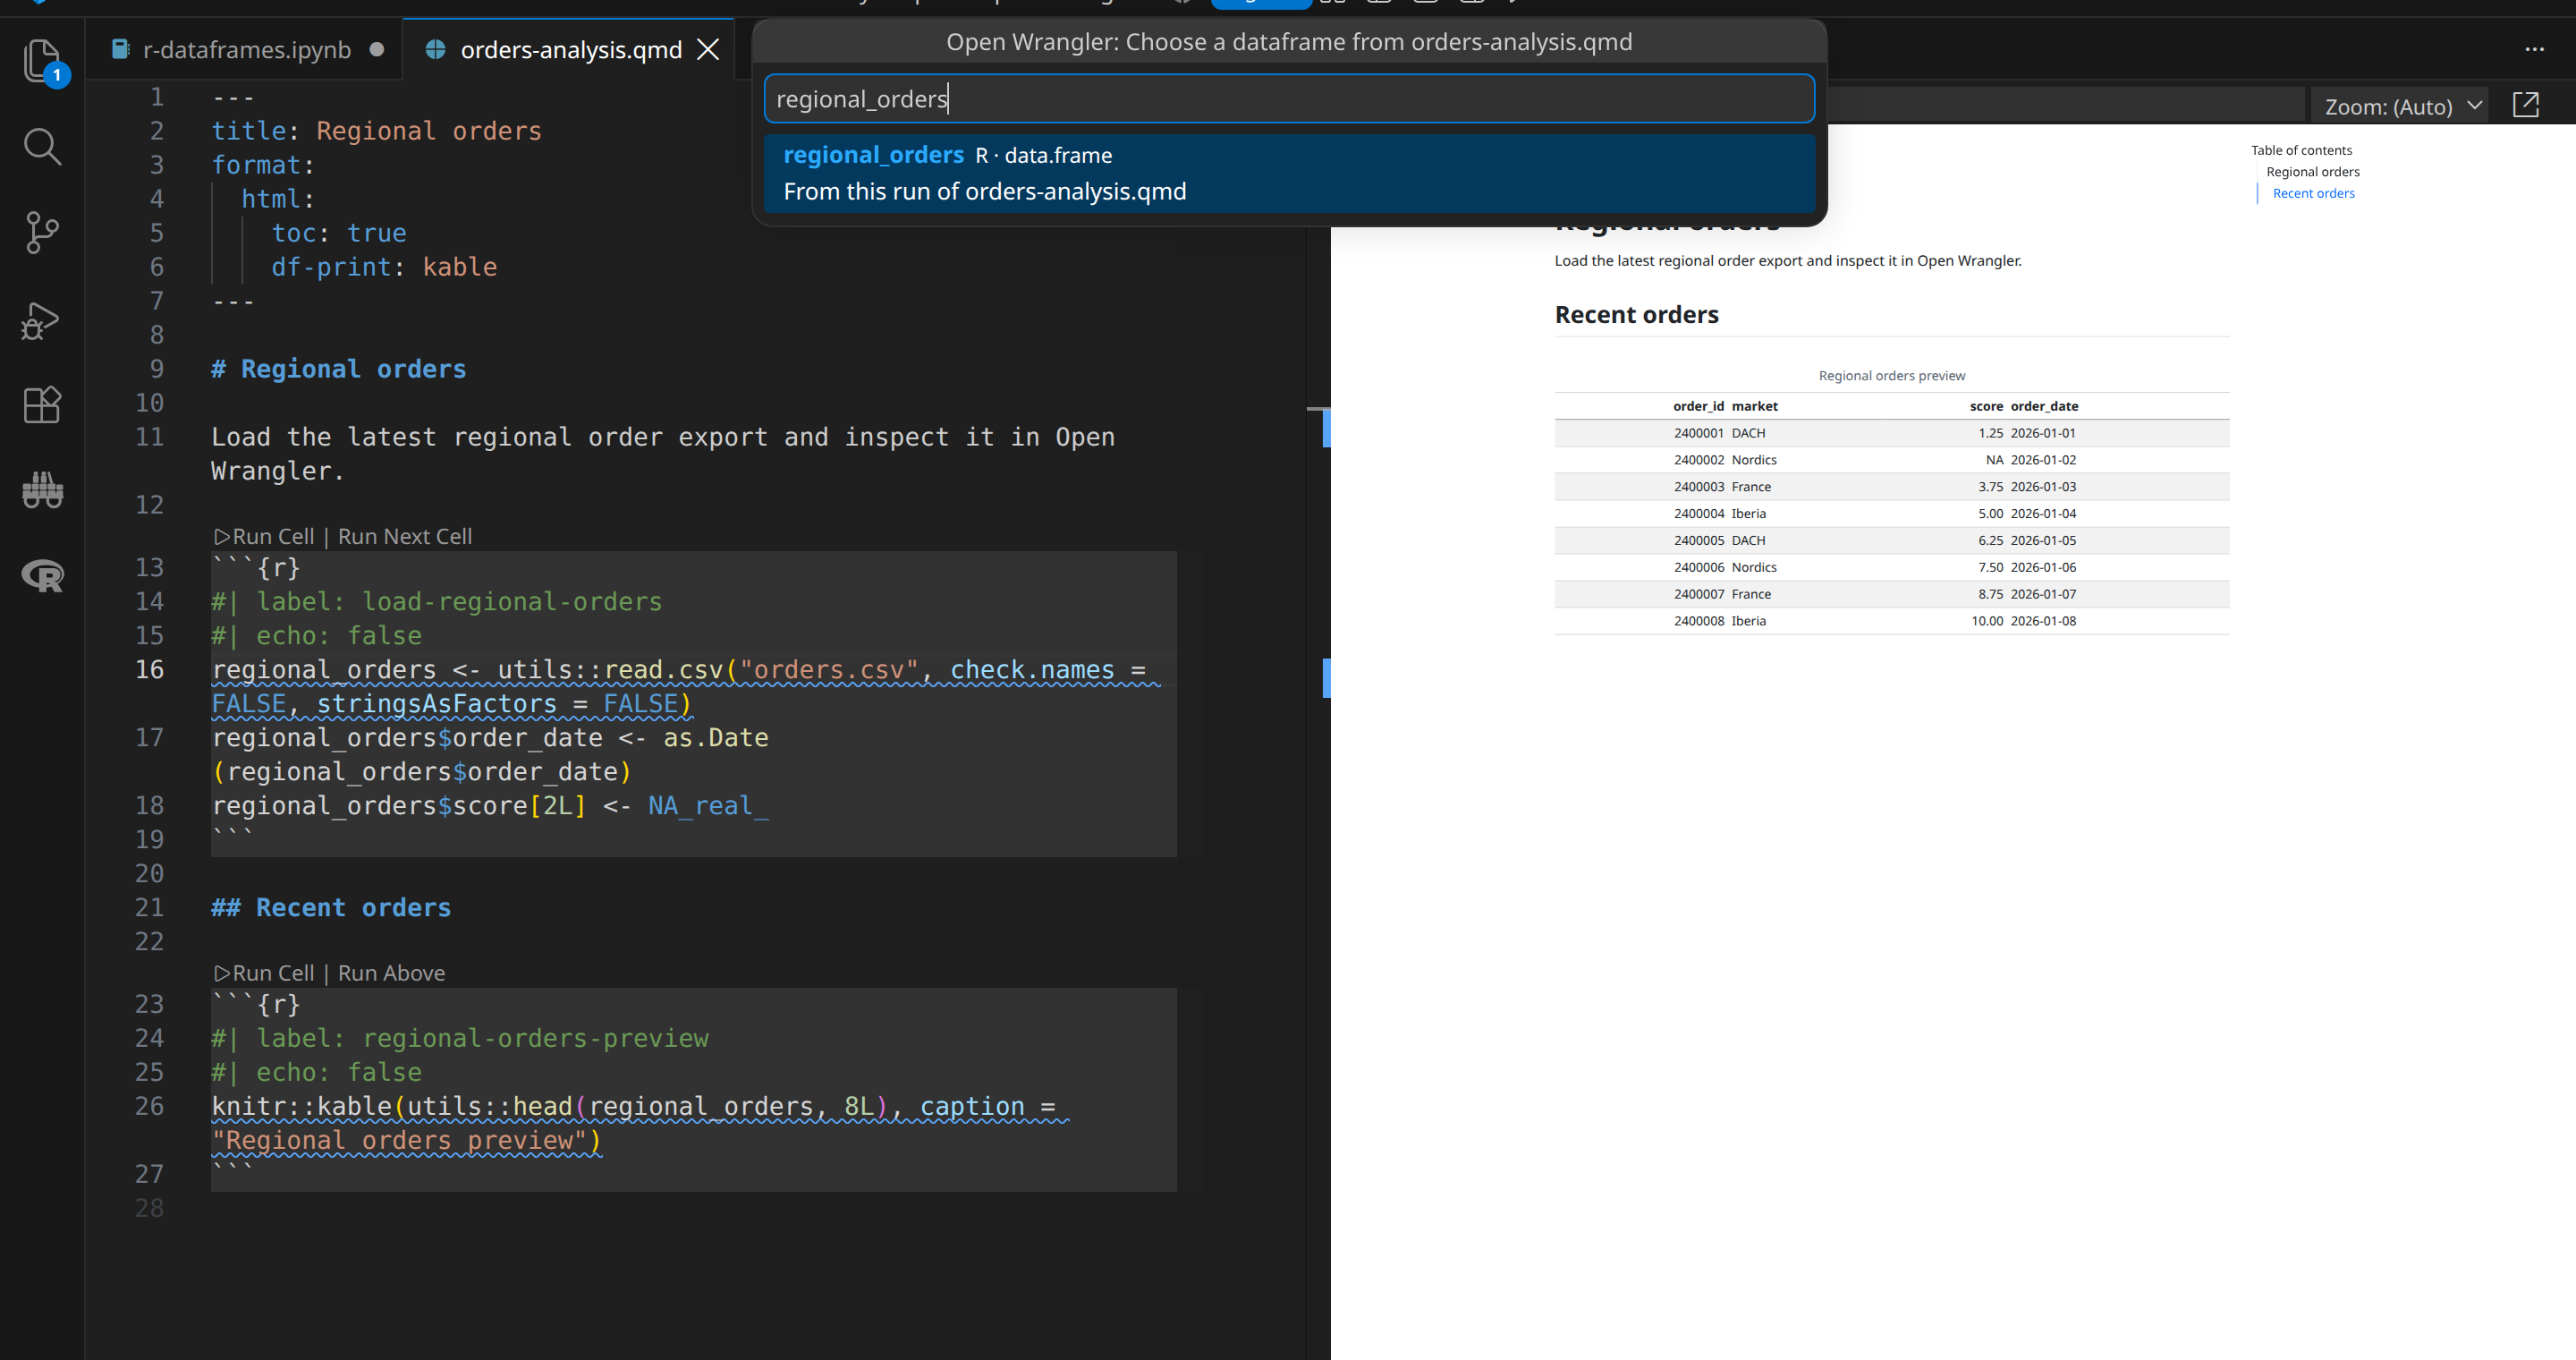
Task: Click the date 2026-01-06 in preview table
Action: point(2043,567)
